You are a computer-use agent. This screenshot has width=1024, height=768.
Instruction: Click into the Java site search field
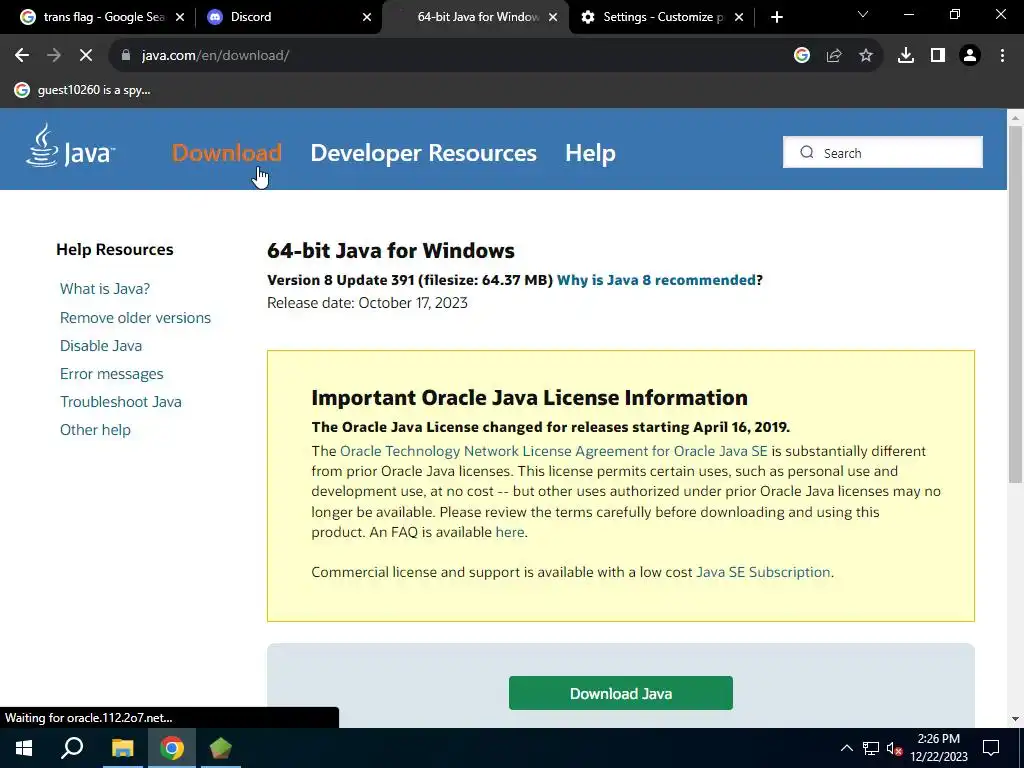[882, 152]
